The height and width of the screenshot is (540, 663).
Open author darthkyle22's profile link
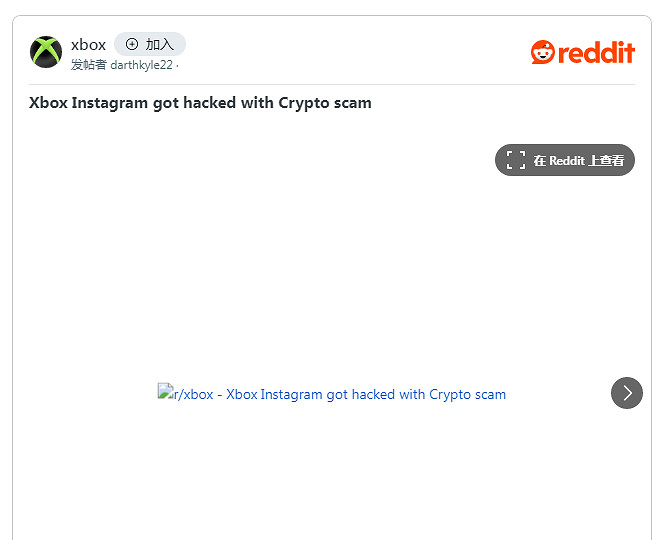coord(141,65)
